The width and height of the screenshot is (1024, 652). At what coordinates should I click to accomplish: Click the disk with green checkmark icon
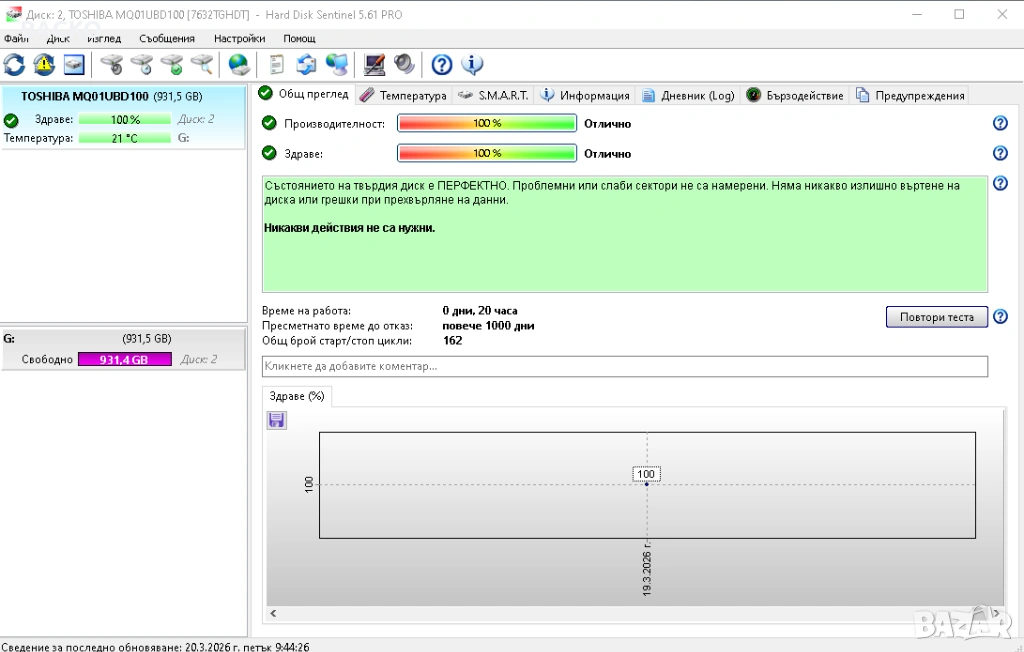tap(172, 65)
